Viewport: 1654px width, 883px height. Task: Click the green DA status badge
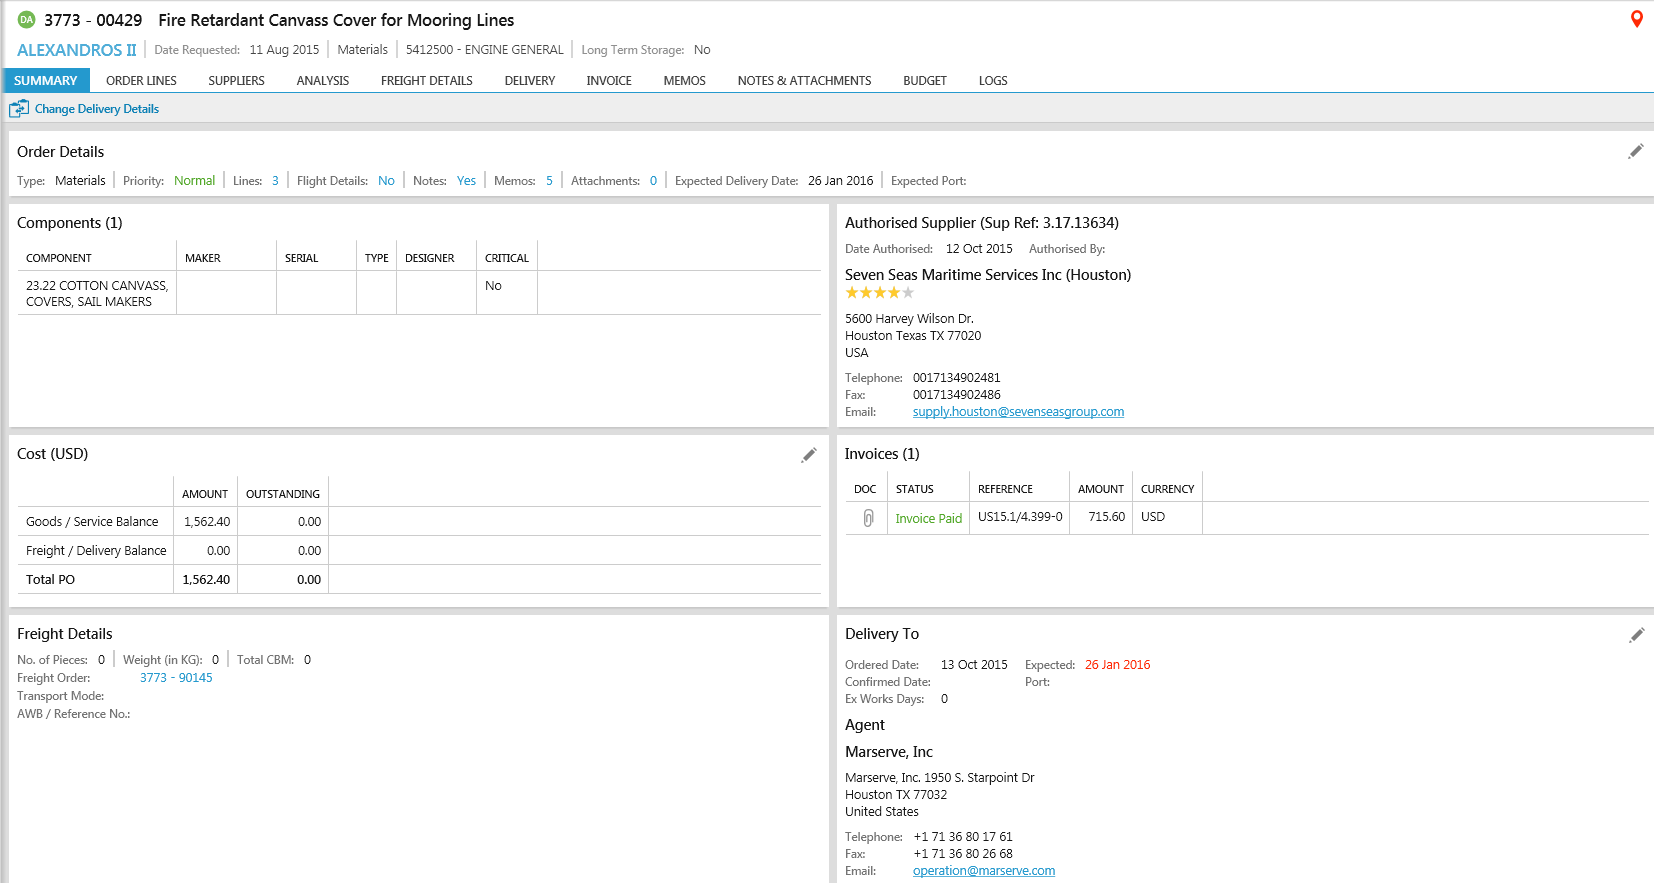coord(26,20)
